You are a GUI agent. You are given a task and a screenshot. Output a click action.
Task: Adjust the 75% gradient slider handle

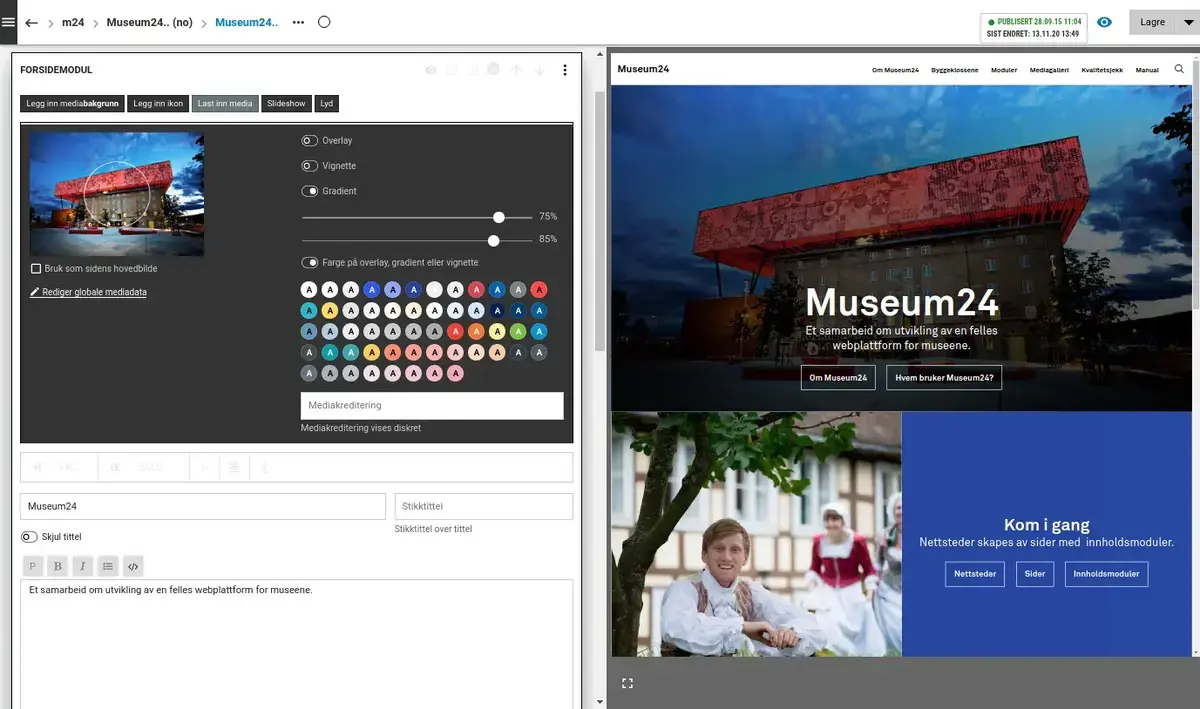click(498, 217)
